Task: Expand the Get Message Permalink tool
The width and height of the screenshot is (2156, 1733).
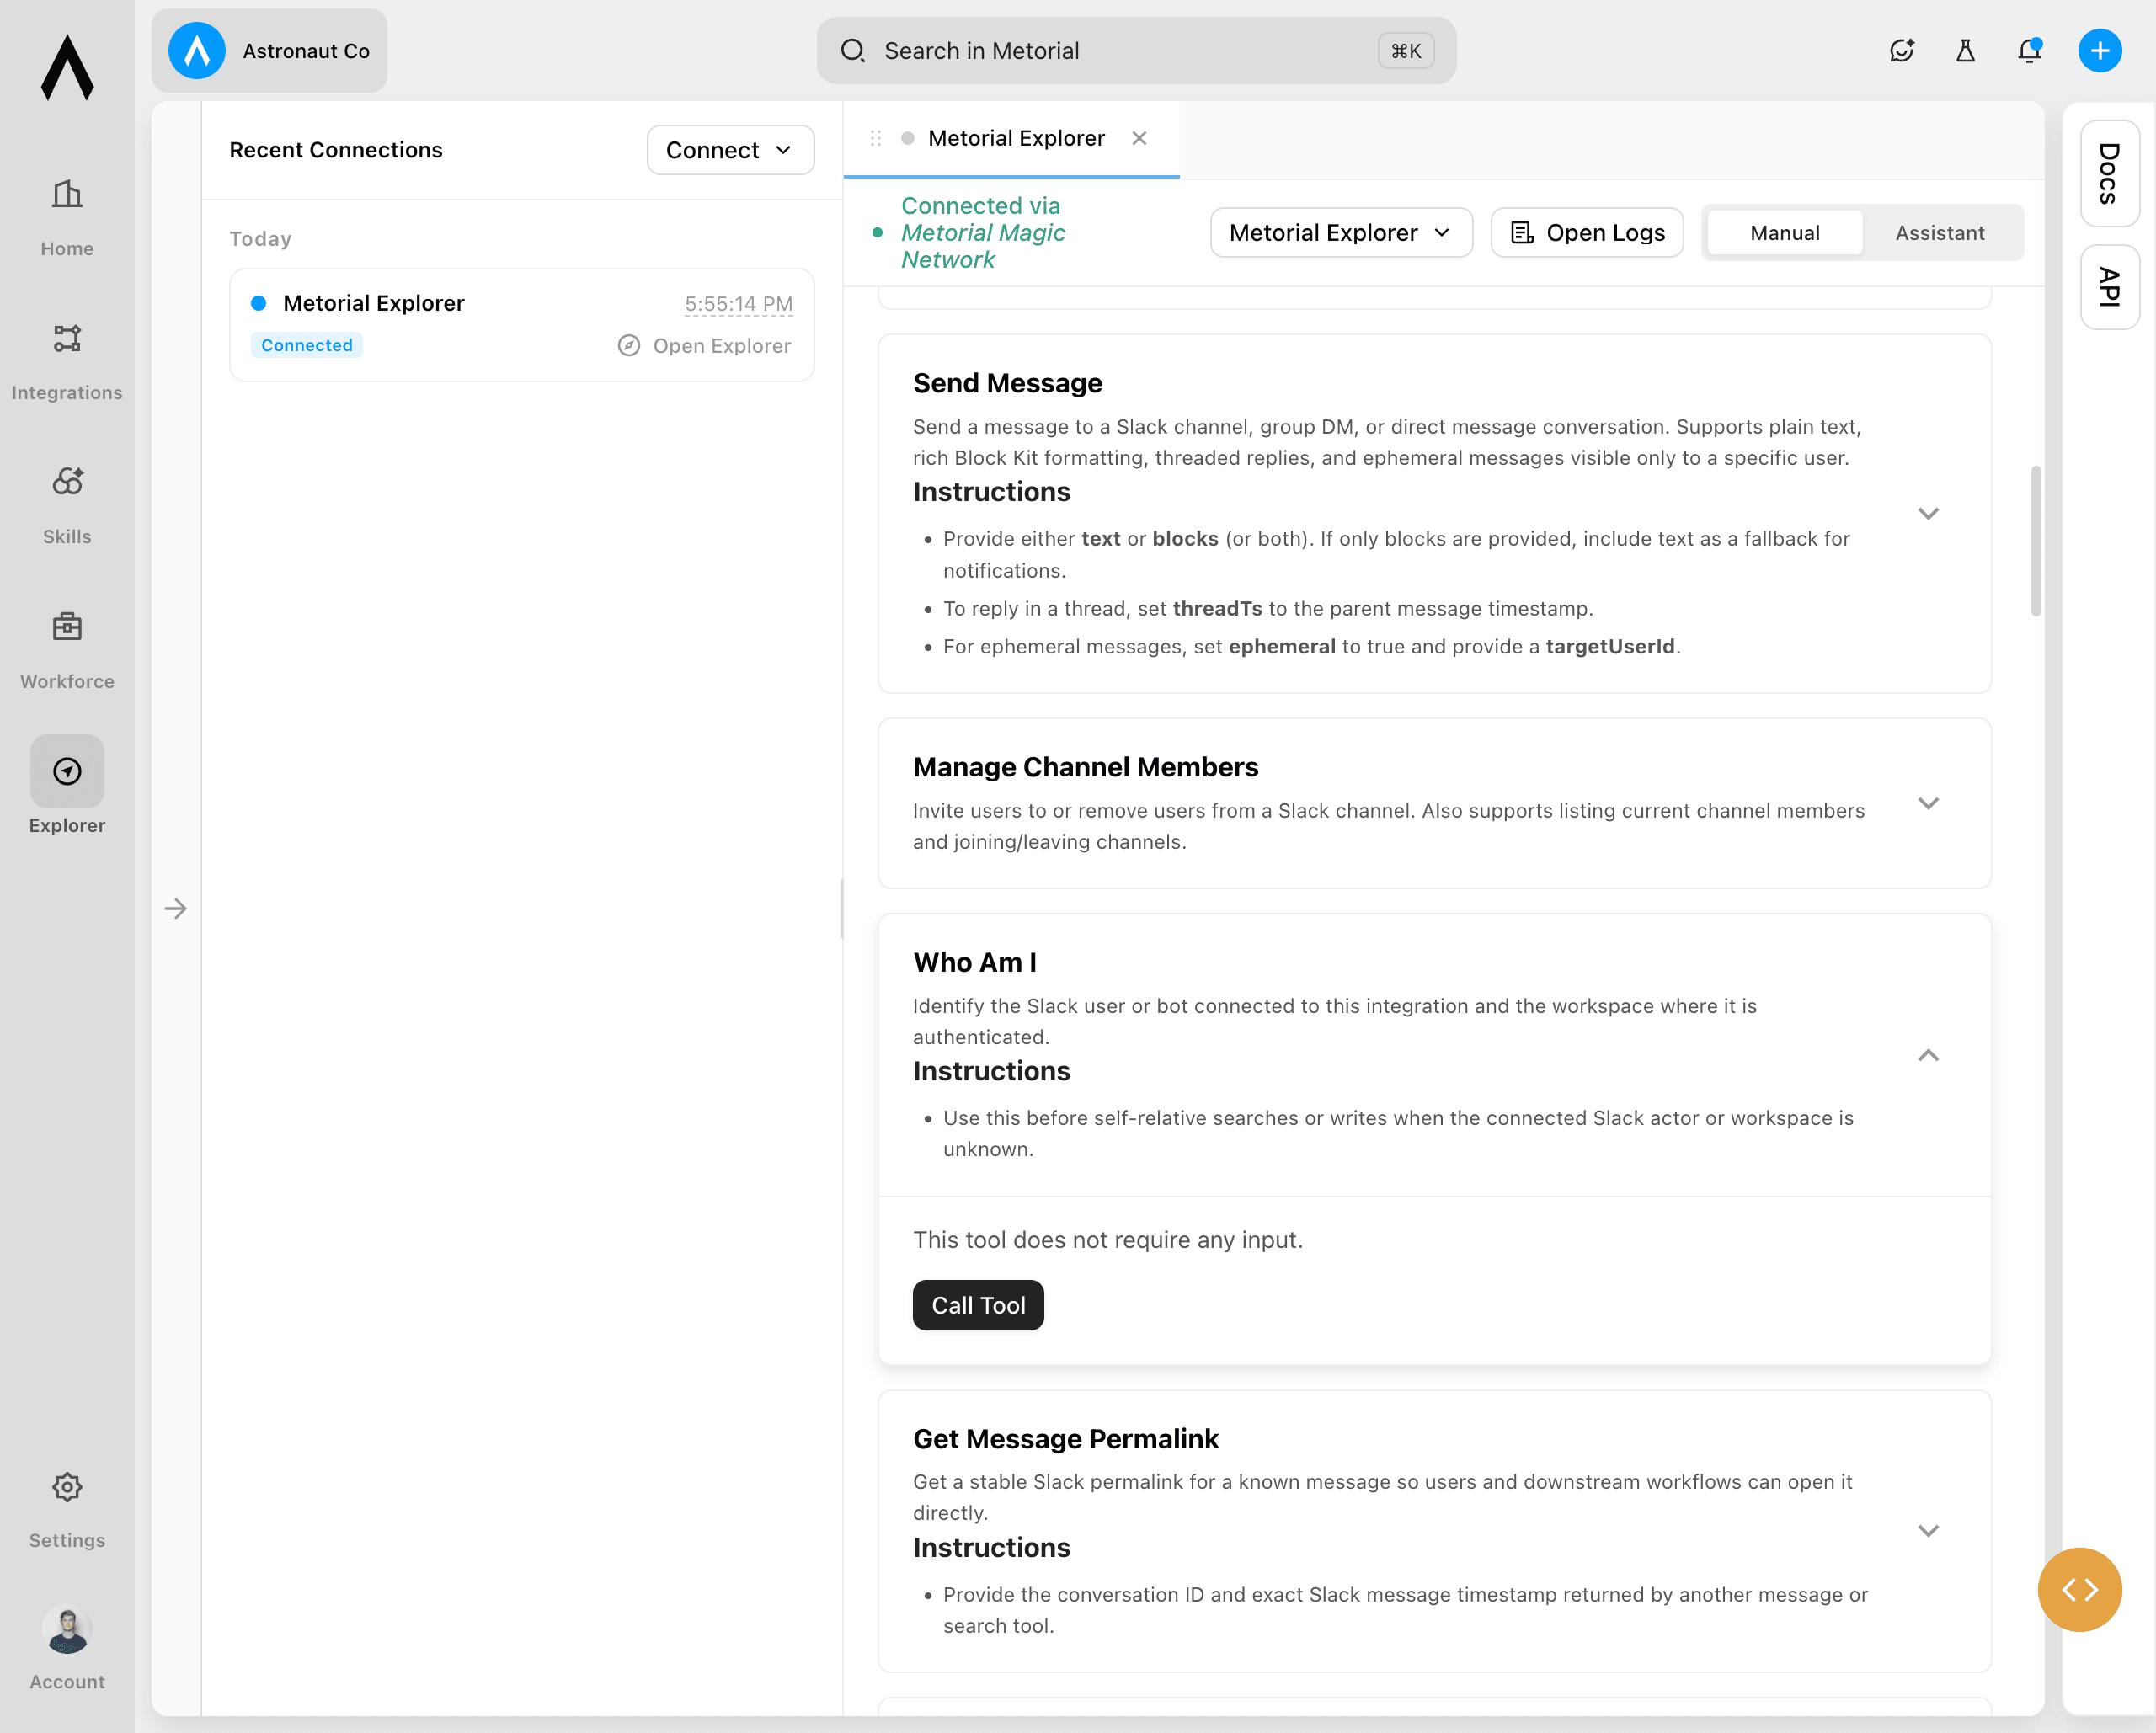Action: pyautogui.click(x=1928, y=1531)
